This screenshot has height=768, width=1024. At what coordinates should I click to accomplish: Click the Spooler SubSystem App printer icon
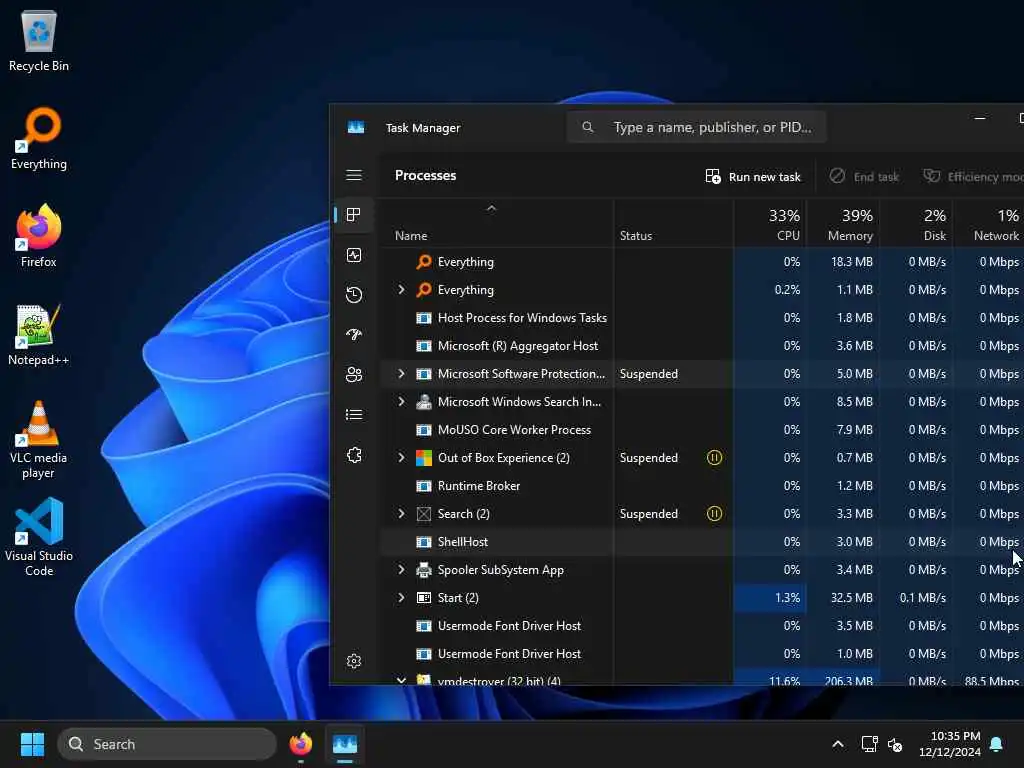(x=424, y=570)
